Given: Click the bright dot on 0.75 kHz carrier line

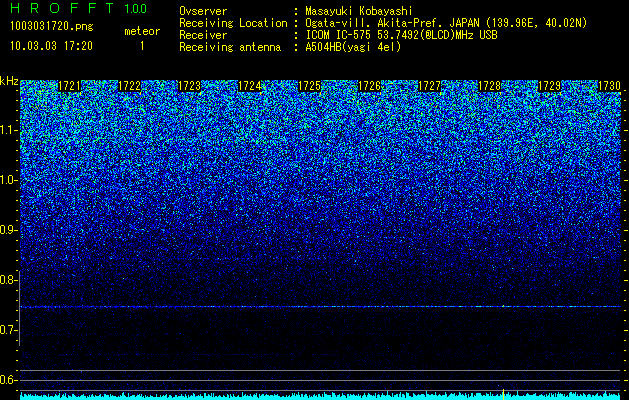Looking at the screenshot, I should click(503, 306).
